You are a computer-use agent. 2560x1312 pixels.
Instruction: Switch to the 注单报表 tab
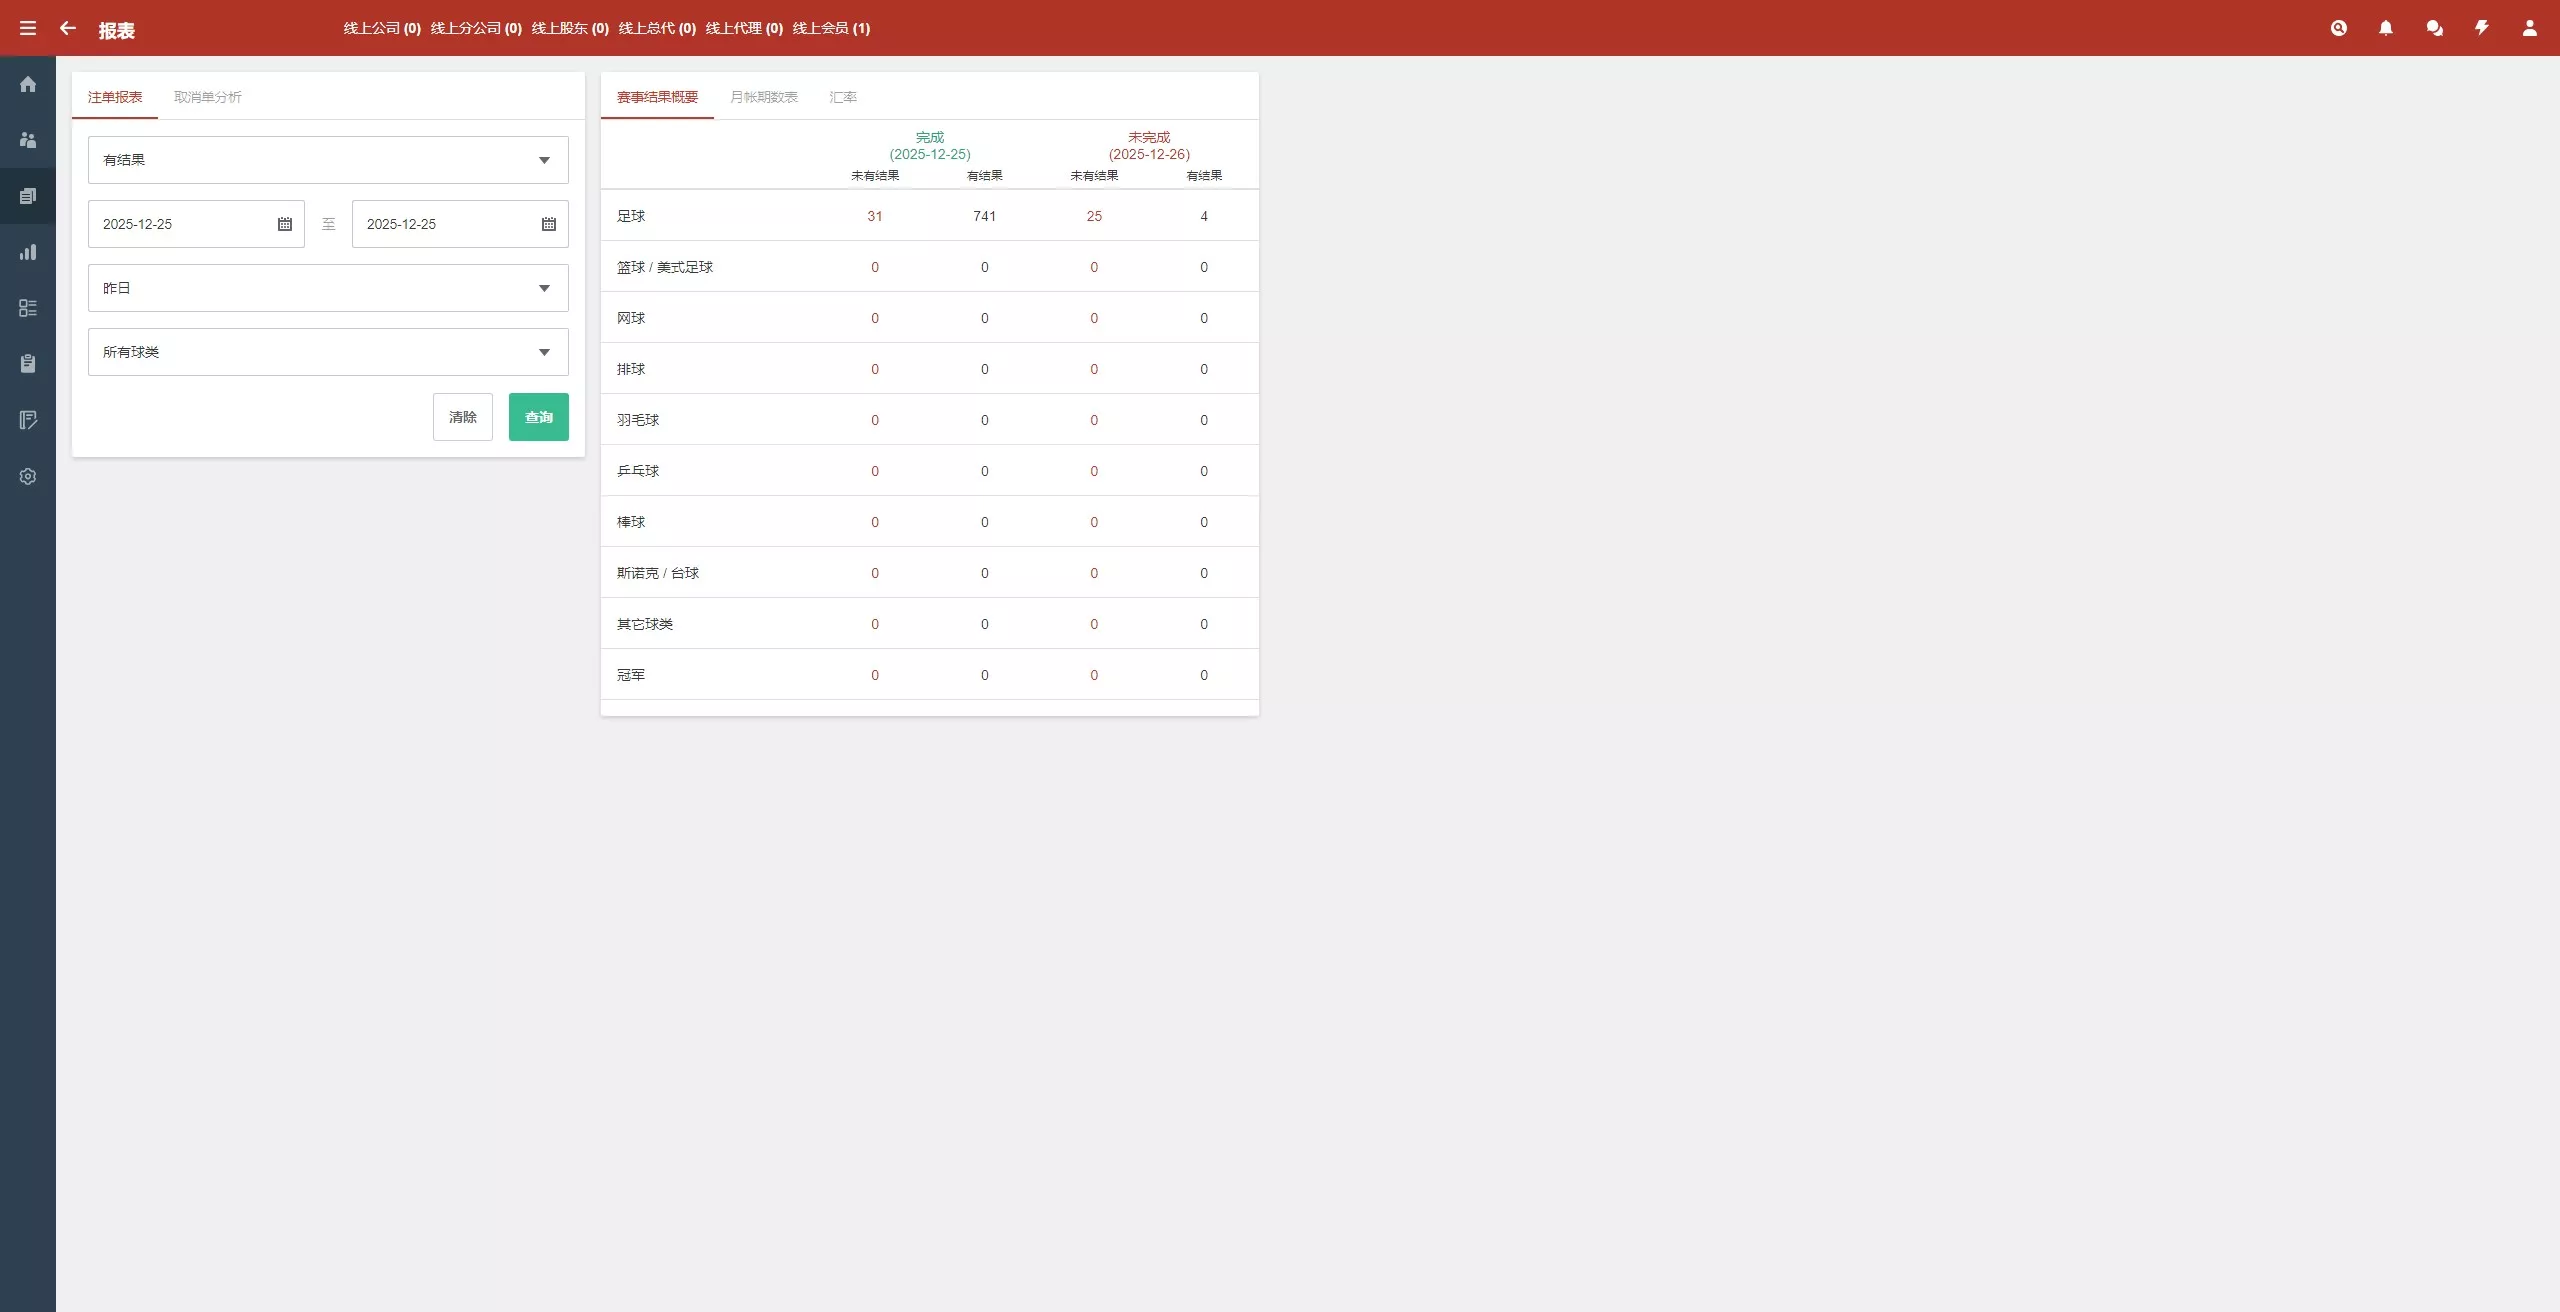[115, 97]
